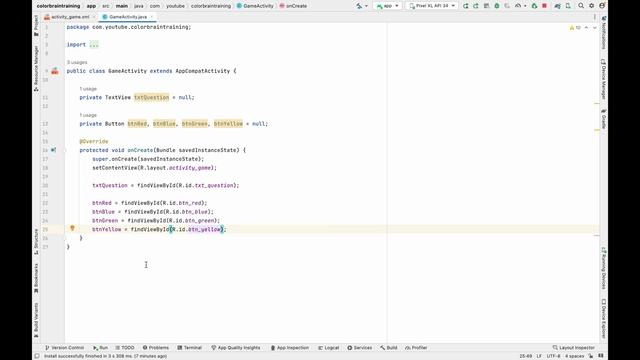Click the 1 usage hint above txtQuestion
The image size is (640, 360).
pos(88,89)
